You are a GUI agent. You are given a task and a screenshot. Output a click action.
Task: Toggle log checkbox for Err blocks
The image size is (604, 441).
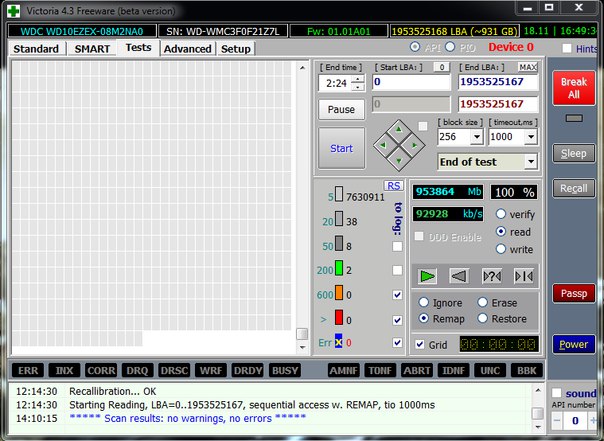[397, 342]
